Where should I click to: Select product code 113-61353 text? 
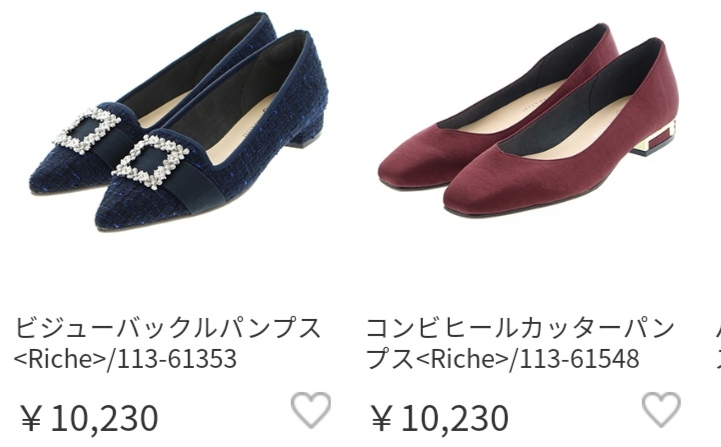tap(177, 359)
